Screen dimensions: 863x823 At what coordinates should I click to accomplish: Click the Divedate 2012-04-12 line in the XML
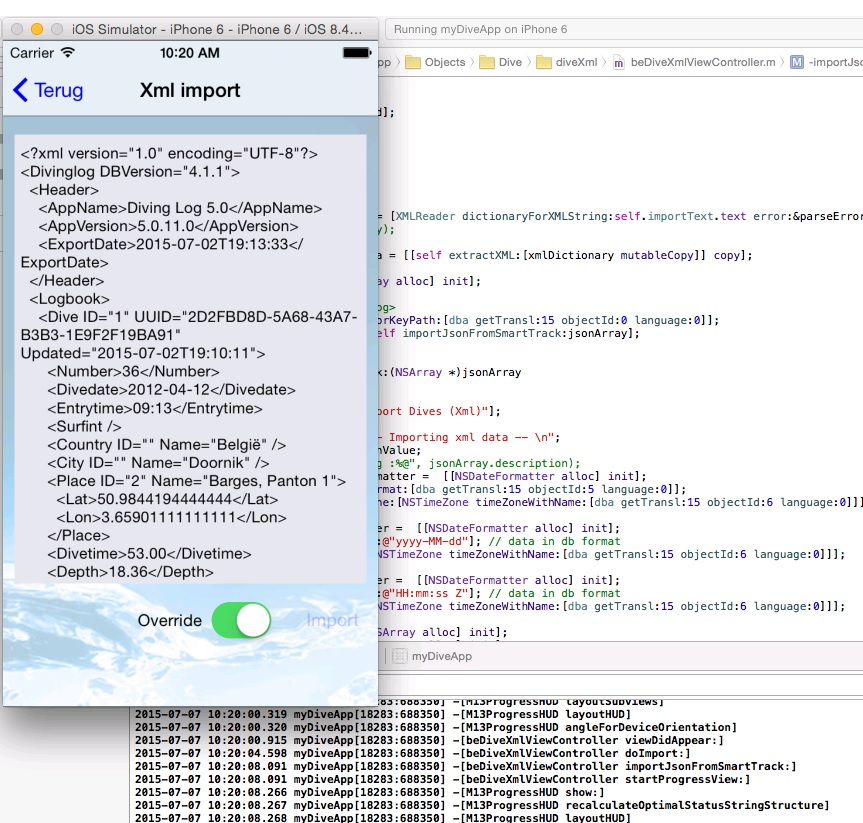coord(171,390)
